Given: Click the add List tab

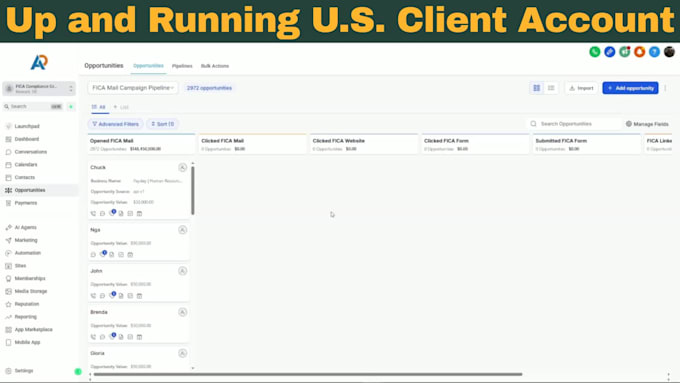Looking at the screenshot, I should 121,107.
